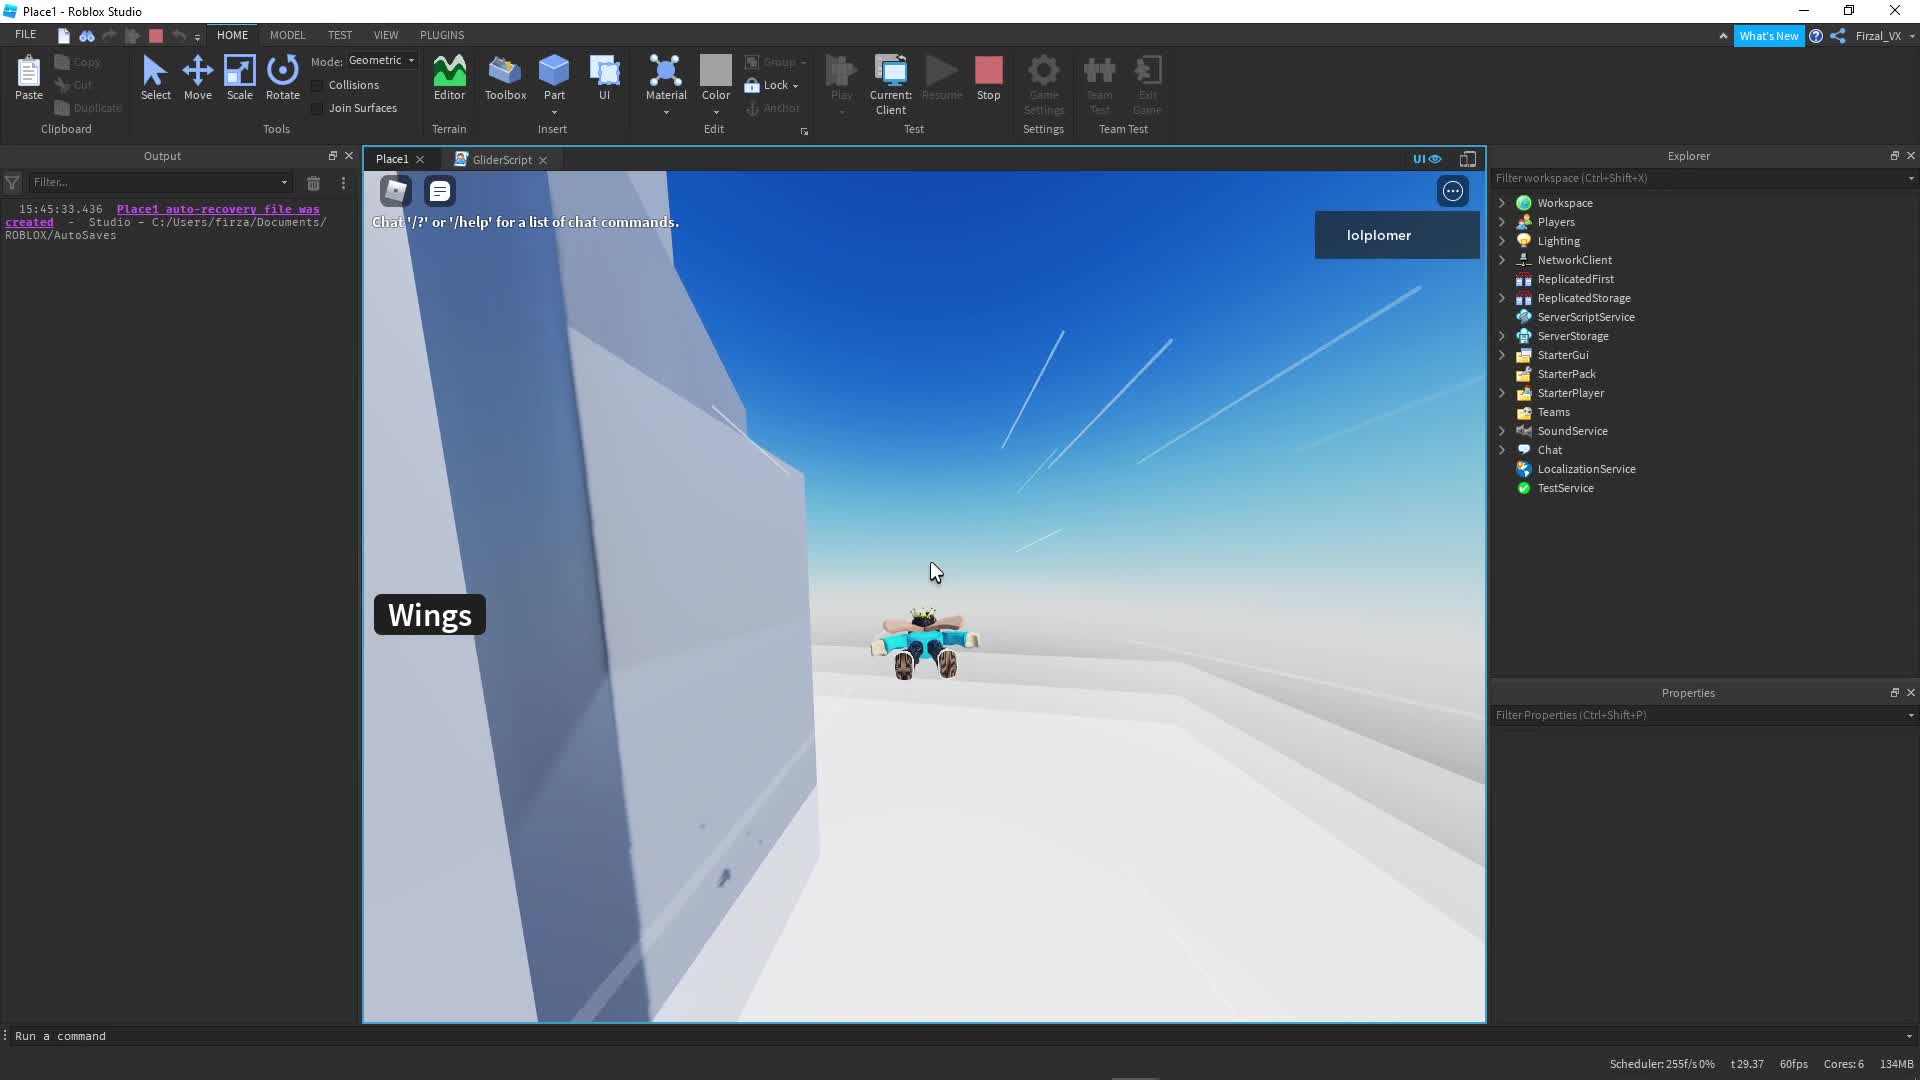This screenshot has height=1080, width=1920.
Task: Switch to the GliderScript tab
Action: click(501, 160)
